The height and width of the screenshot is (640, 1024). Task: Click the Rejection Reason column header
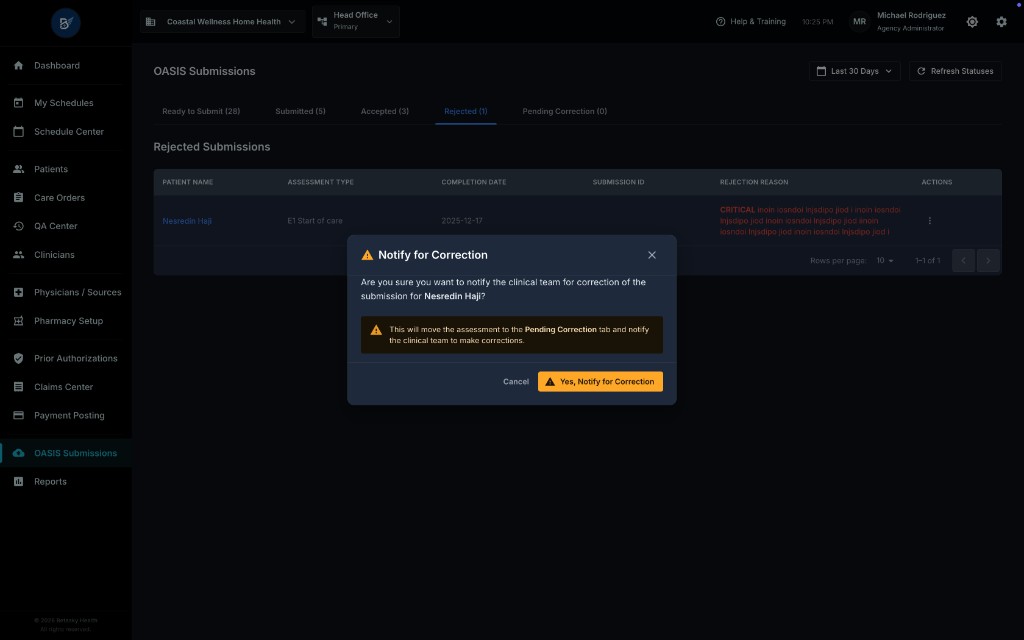click(x=754, y=182)
